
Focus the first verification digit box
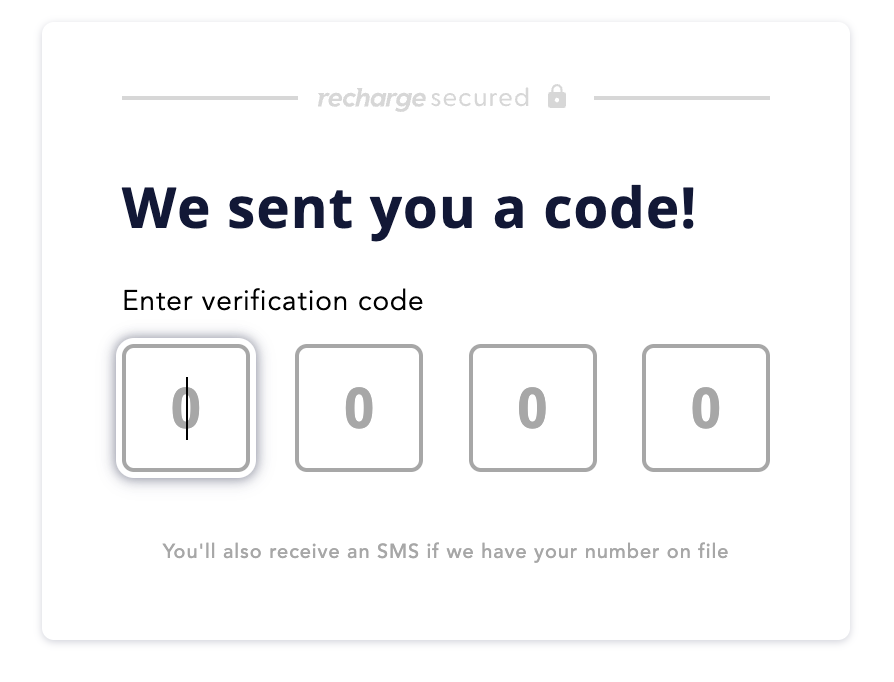click(186, 408)
